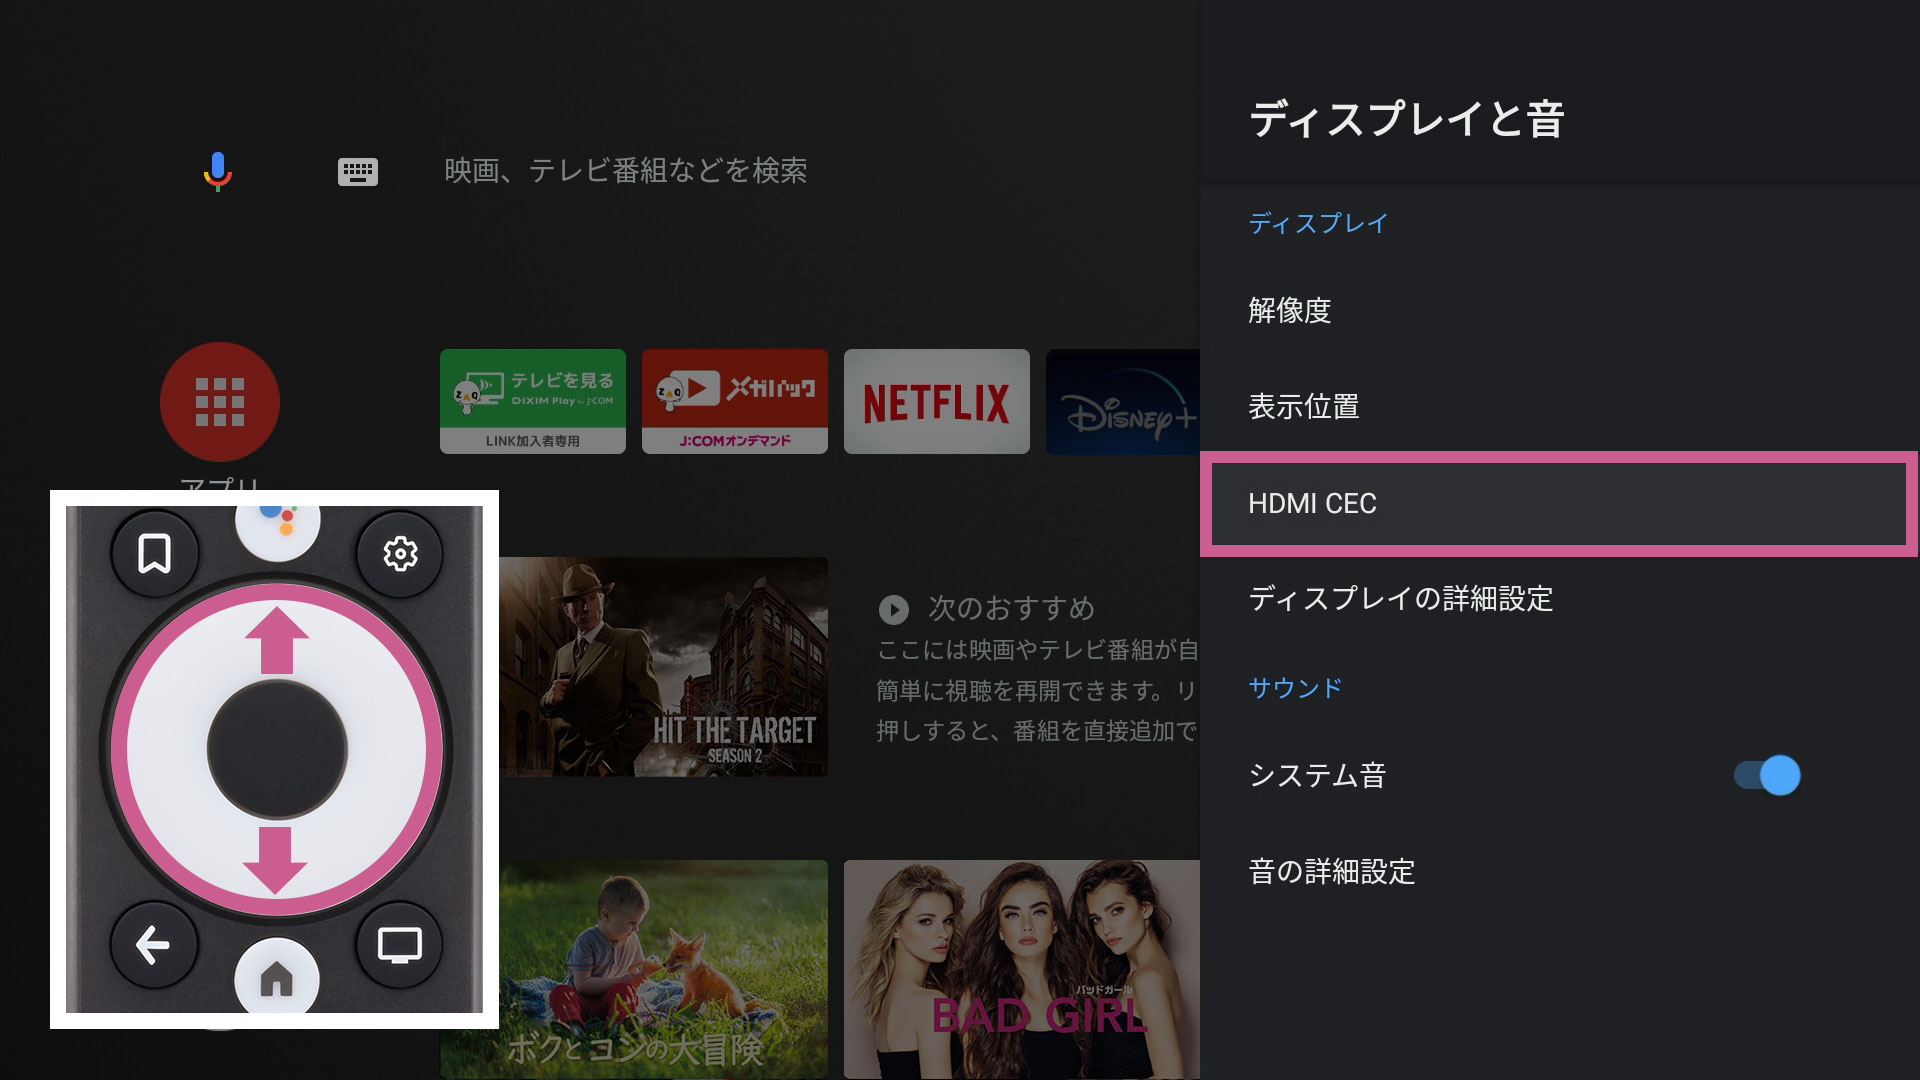Toggle the システム音 switch off
The image size is (1920, 1080).
click(x=1767, y=775)
